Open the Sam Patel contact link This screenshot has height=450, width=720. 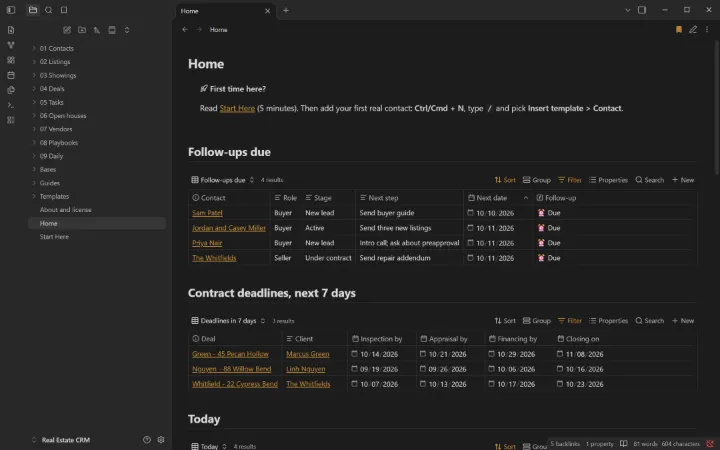coord(207,213)
